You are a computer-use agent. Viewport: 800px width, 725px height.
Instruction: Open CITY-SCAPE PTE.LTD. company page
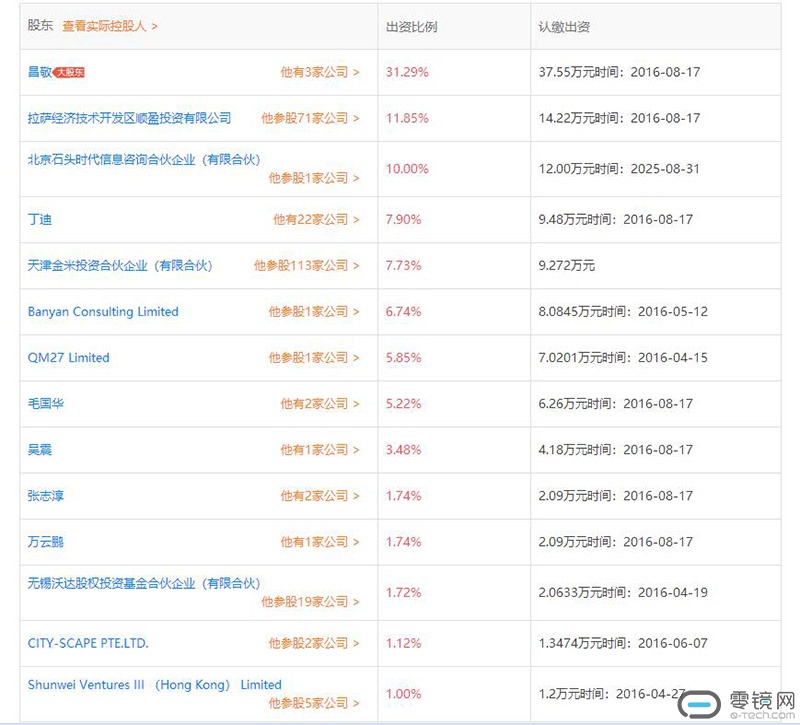click(88, 643)
